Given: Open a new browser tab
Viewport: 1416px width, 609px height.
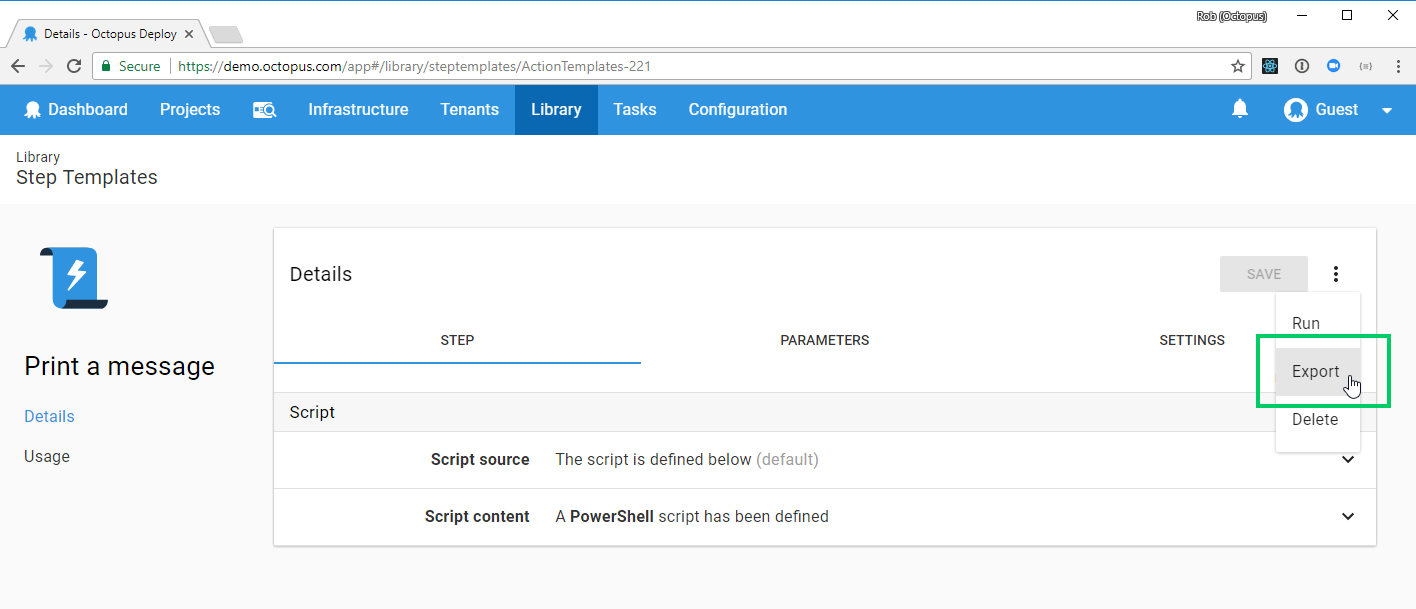Looking at the screenshot, I should 226,35.
